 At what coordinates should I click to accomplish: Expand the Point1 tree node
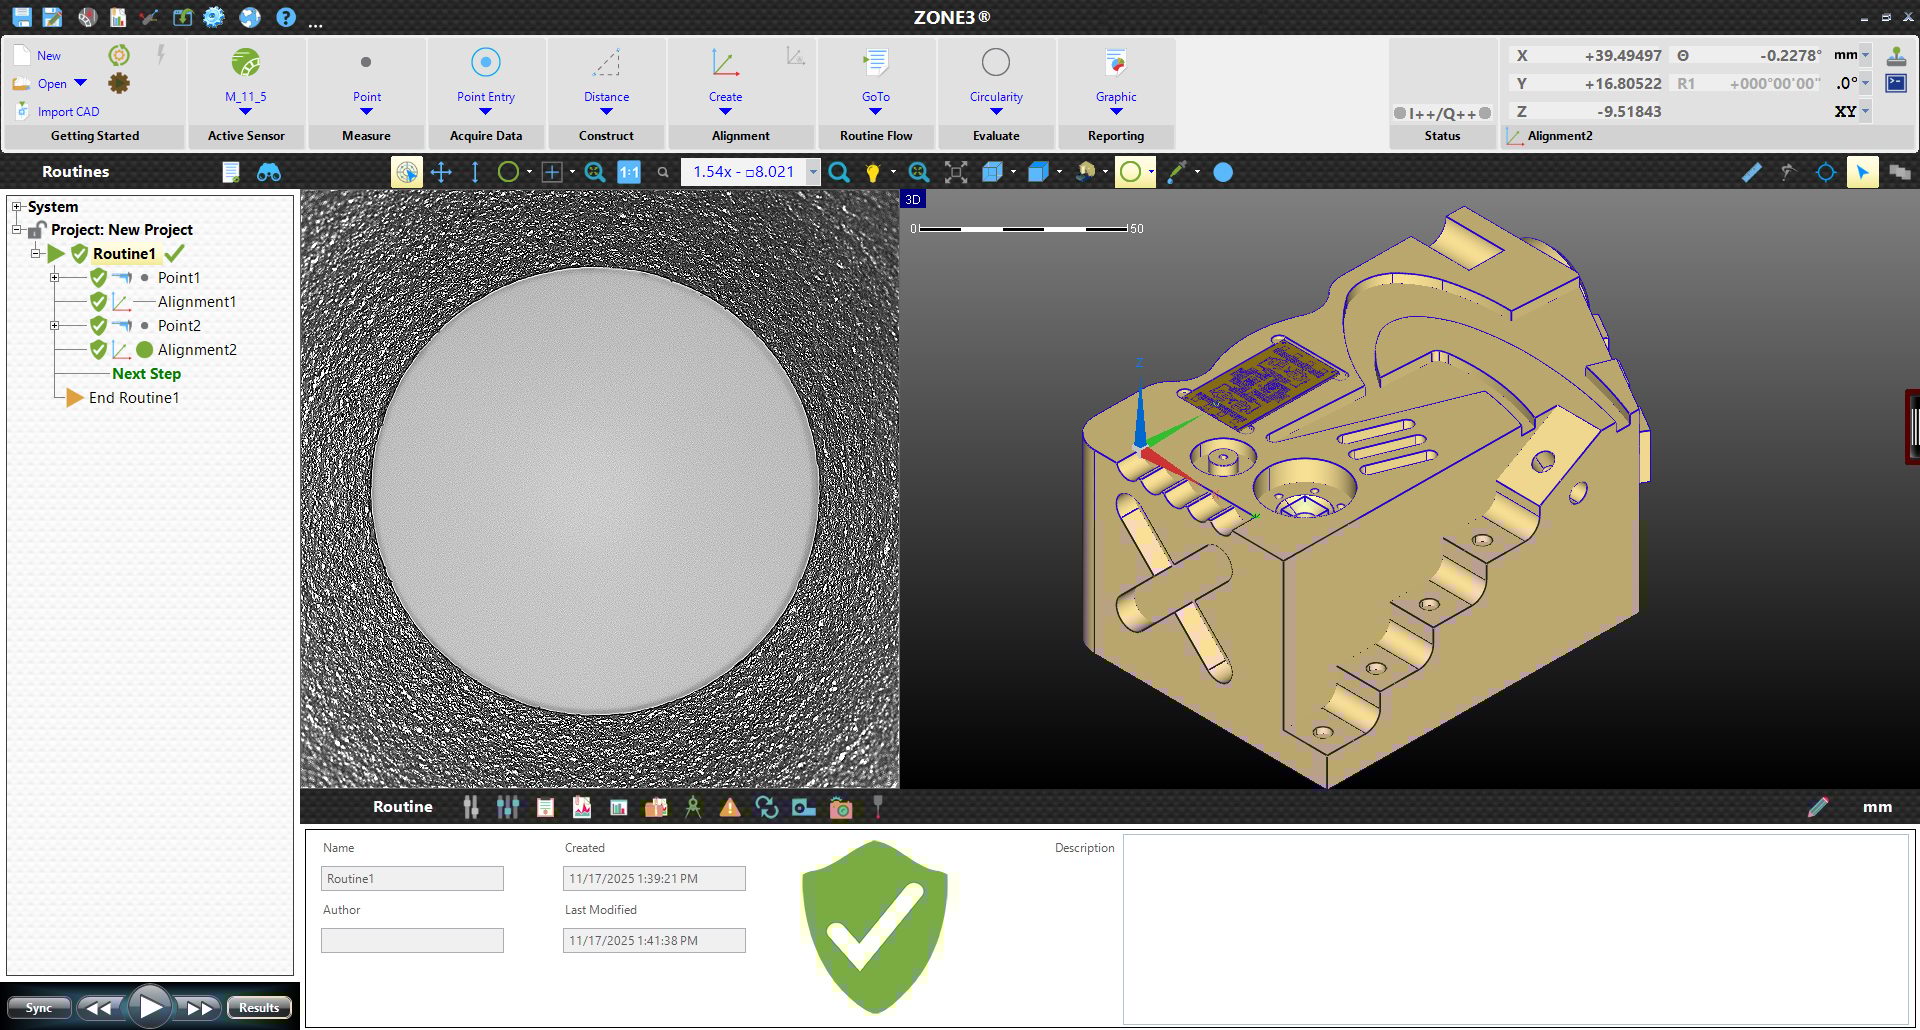(55, 277)
